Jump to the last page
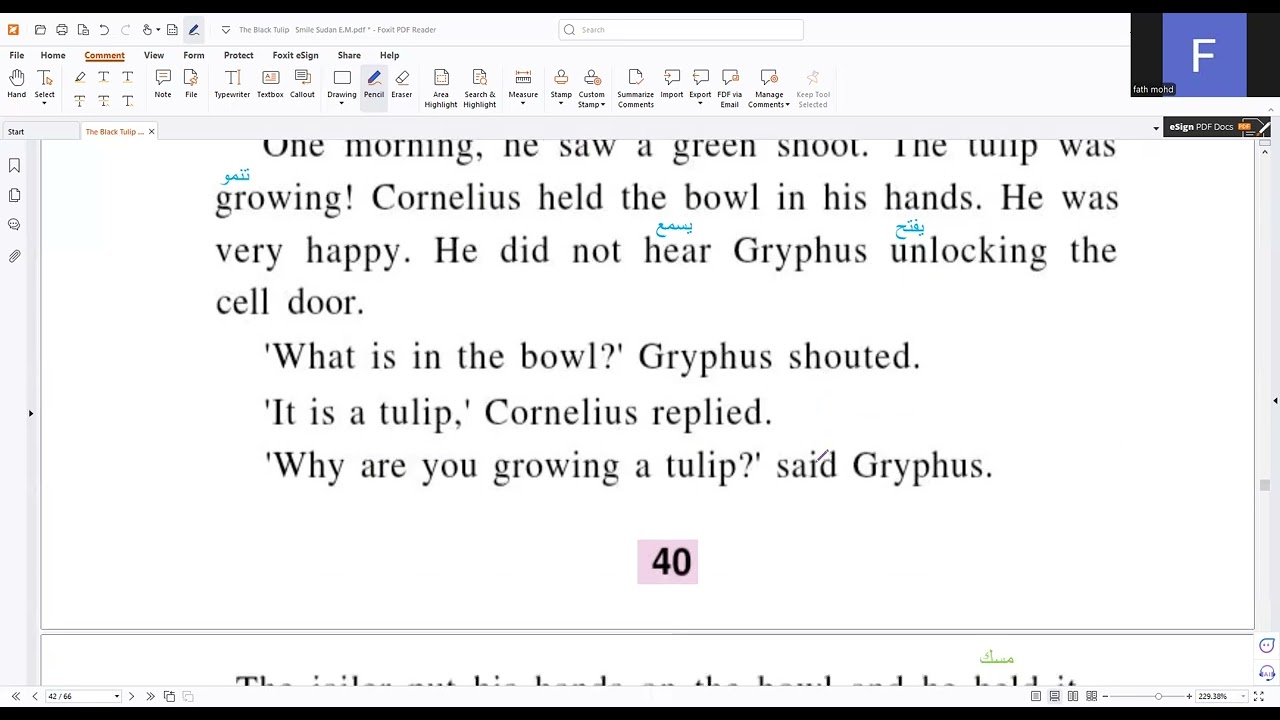This screenshot has width=1280, height=720. click(x=150, y=696)
